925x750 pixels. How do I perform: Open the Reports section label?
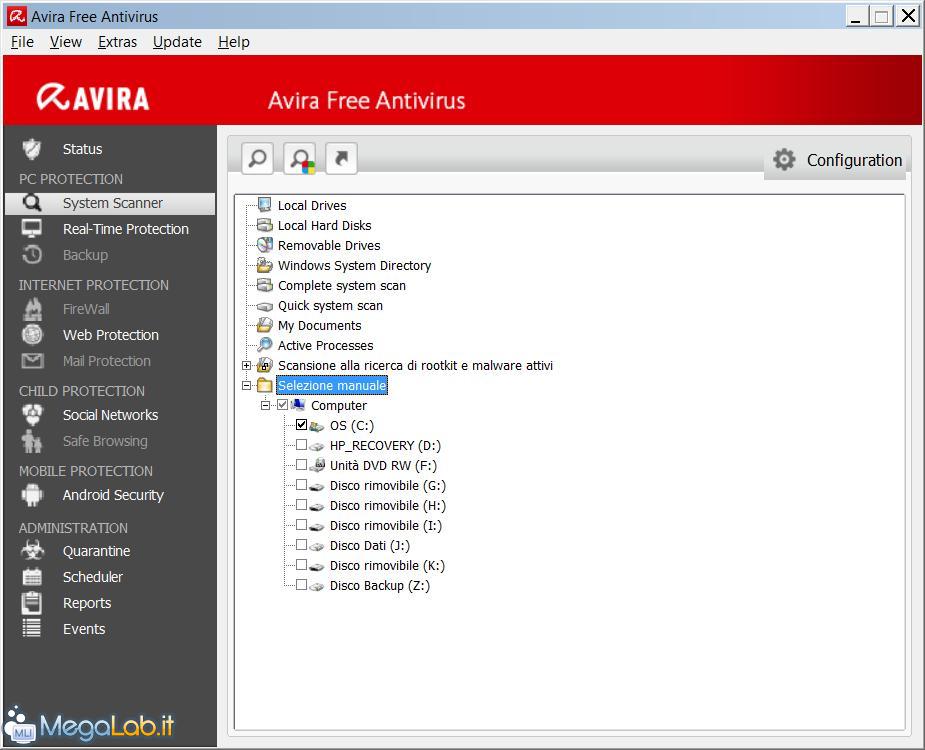[87, 603]
